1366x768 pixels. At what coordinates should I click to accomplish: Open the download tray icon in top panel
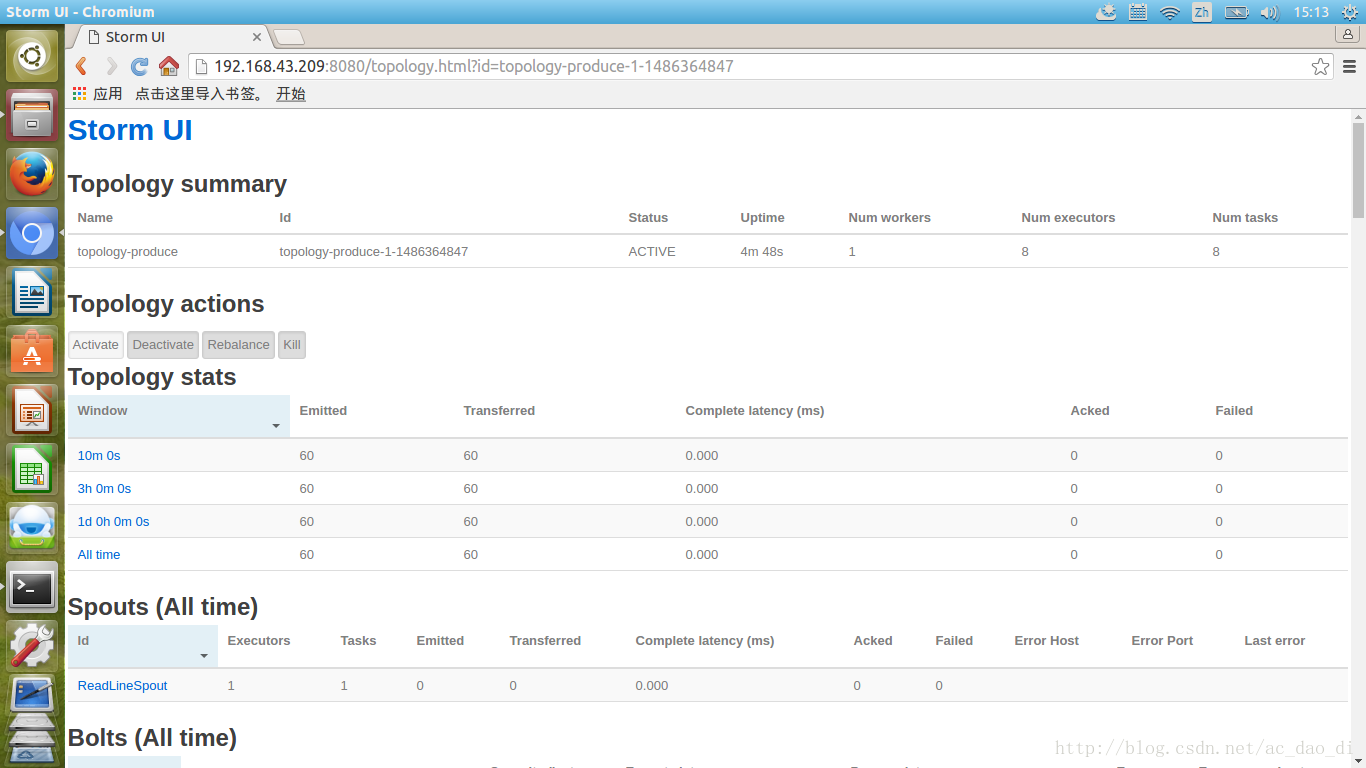1106,12
